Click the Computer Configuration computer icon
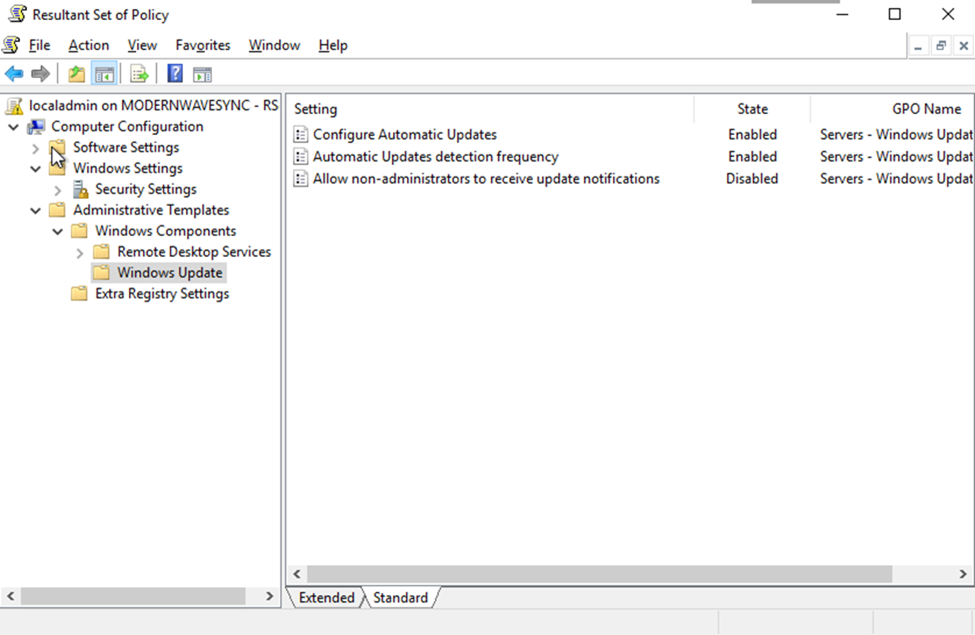975x635 pixels. (x=36, y=127)
